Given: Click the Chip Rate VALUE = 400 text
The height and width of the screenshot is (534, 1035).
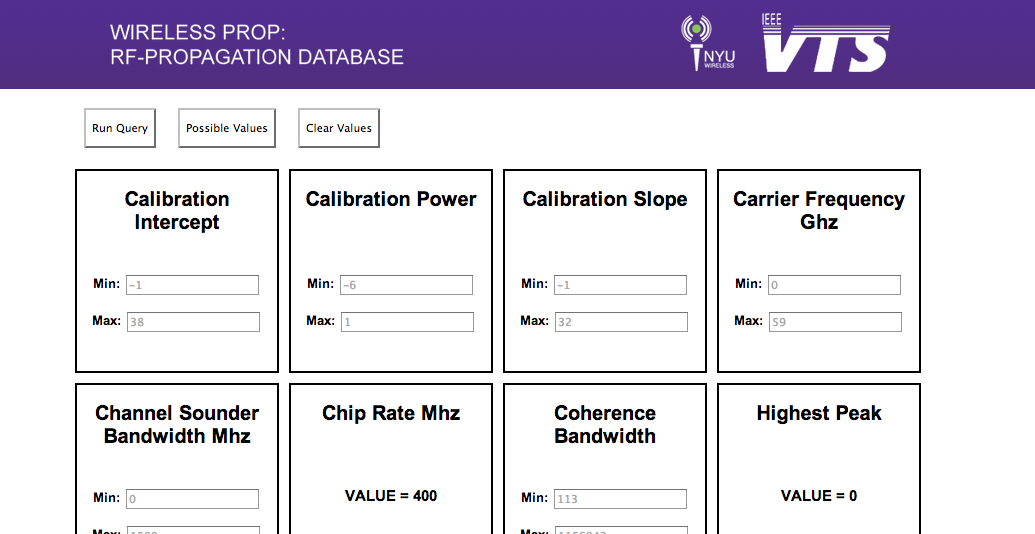Looking at the screenshot, I should click(x=391, y=496).
